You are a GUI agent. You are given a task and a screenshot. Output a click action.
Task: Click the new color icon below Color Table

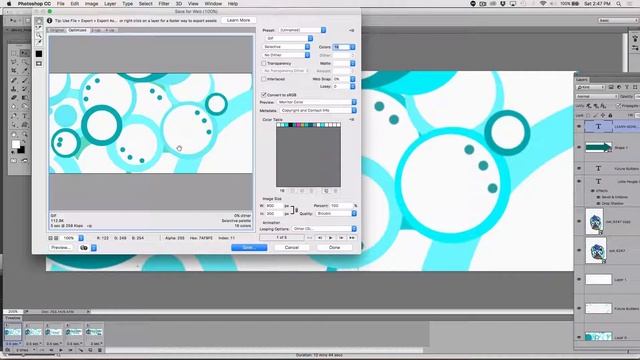pos(326,191)
